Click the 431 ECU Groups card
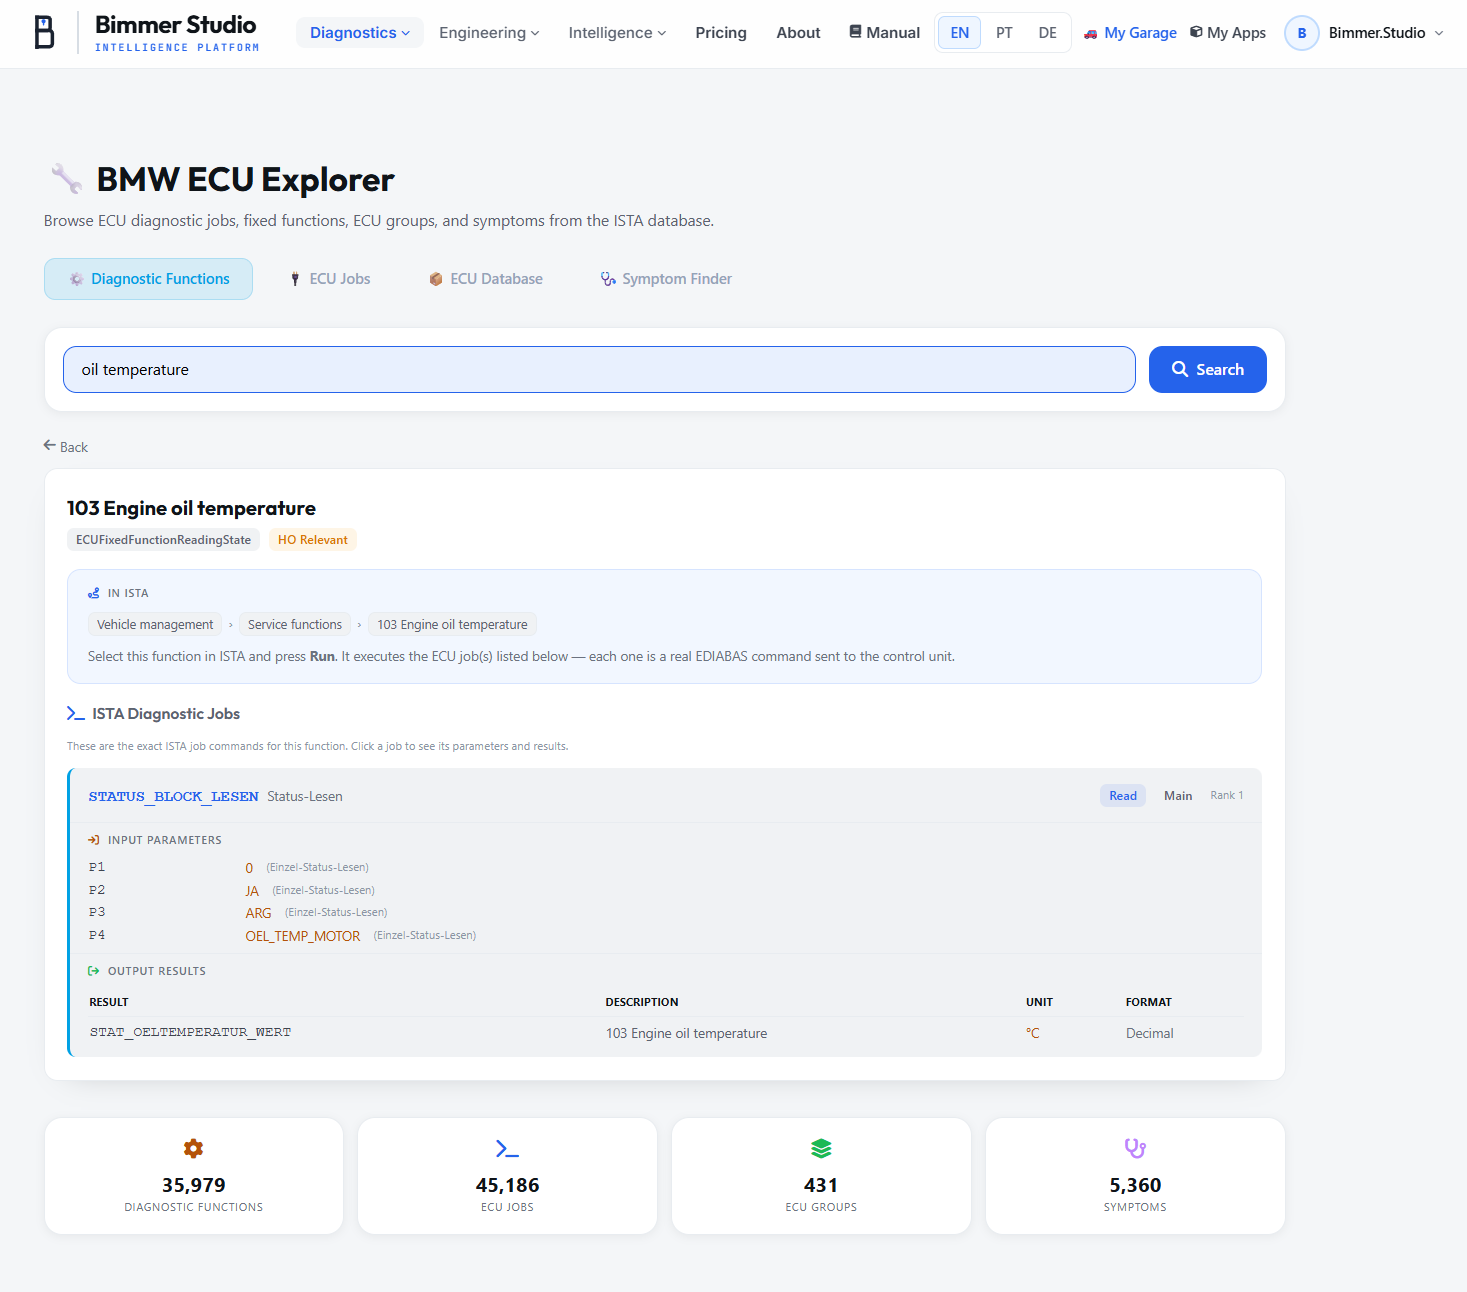The height and width of the screenshot is (1292, 1467). pyautogui.click(x=821, y=1176)
